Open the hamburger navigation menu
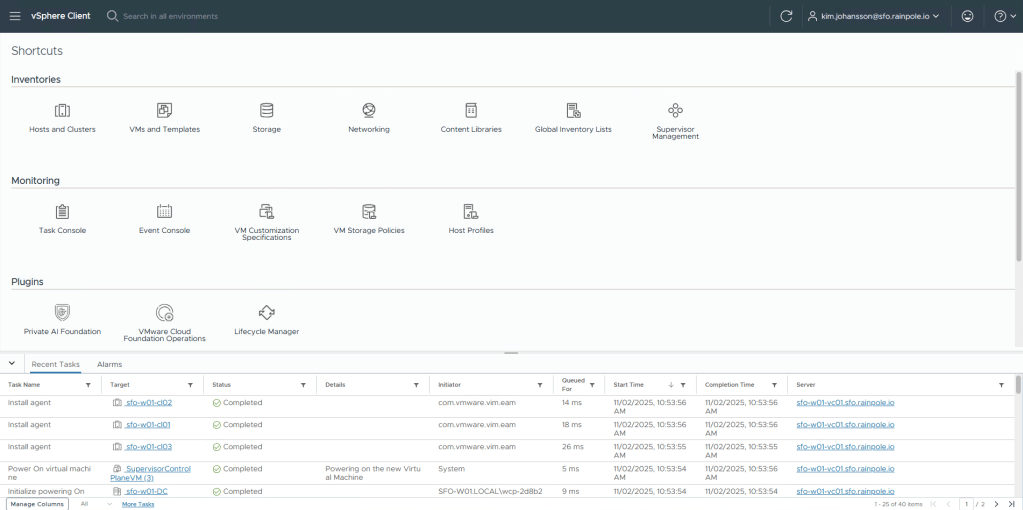Viewport: 1023px width, 510px height. [15, 16]
